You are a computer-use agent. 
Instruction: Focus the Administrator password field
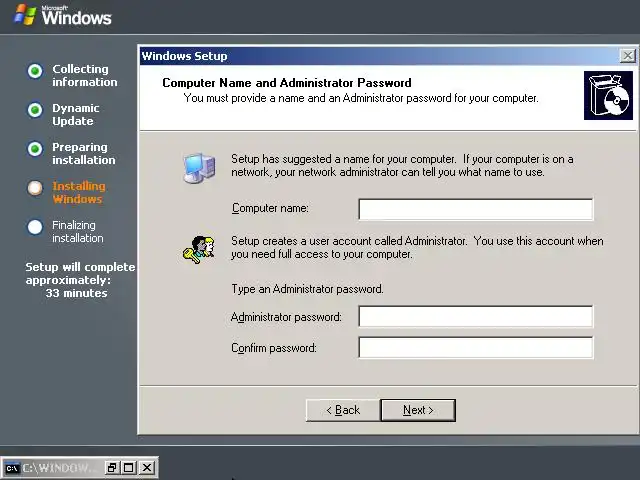click(x=476, y=316)
